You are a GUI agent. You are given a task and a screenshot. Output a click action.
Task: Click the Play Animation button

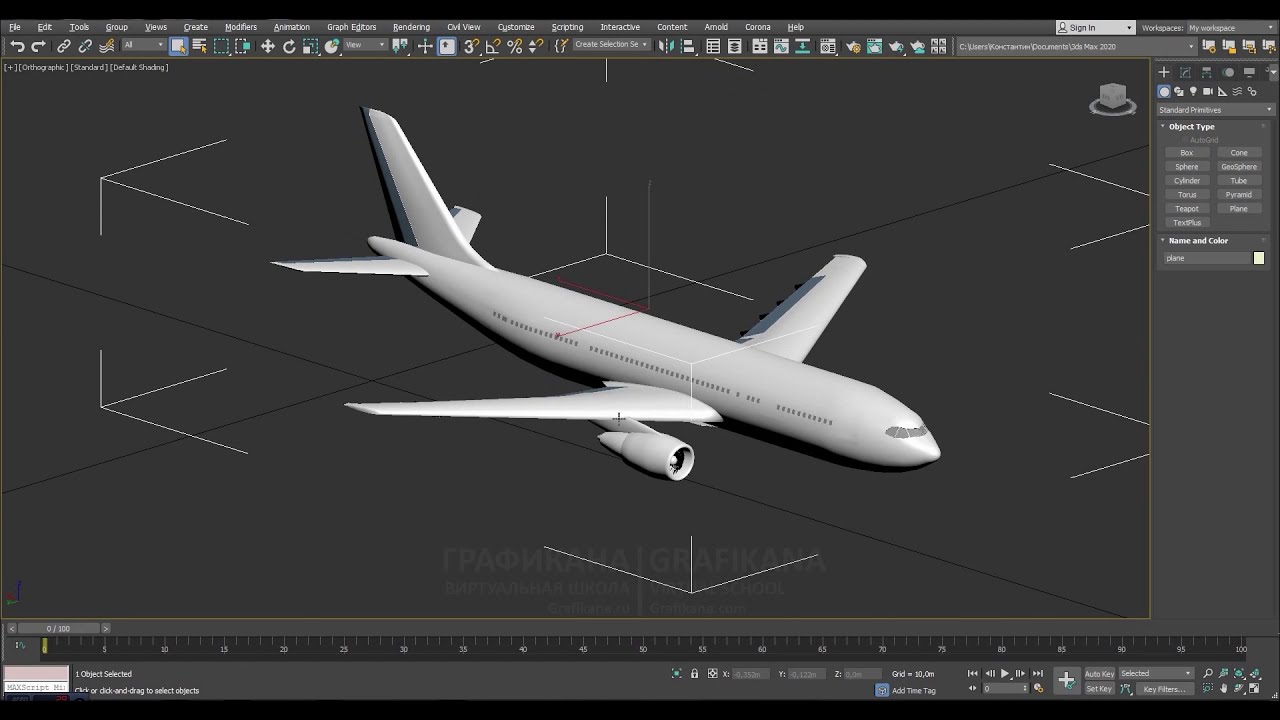click(1005, 674)
